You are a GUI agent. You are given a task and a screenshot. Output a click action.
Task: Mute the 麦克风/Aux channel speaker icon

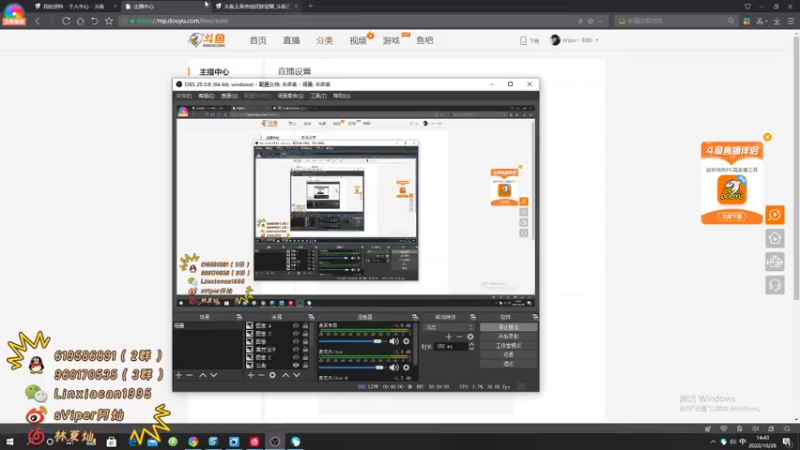[x=394, y=367]
